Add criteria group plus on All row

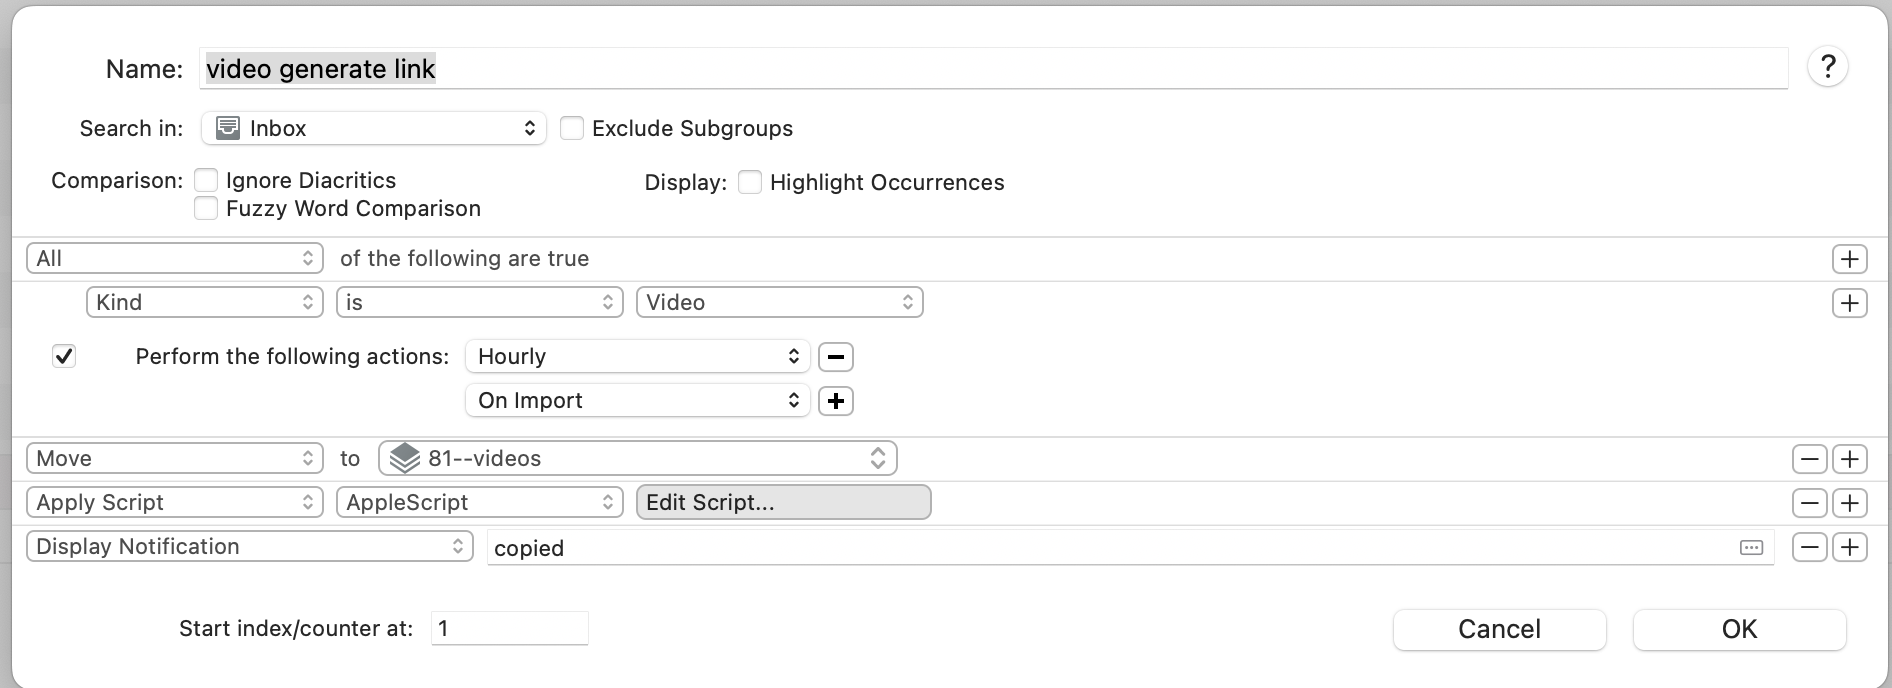(x=1849, y=259)
